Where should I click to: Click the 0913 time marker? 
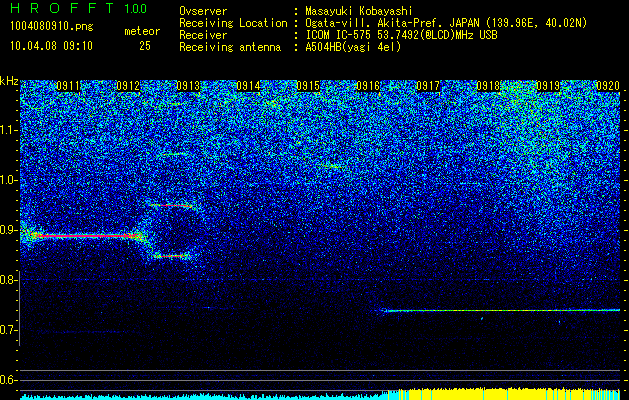(188, 86)
